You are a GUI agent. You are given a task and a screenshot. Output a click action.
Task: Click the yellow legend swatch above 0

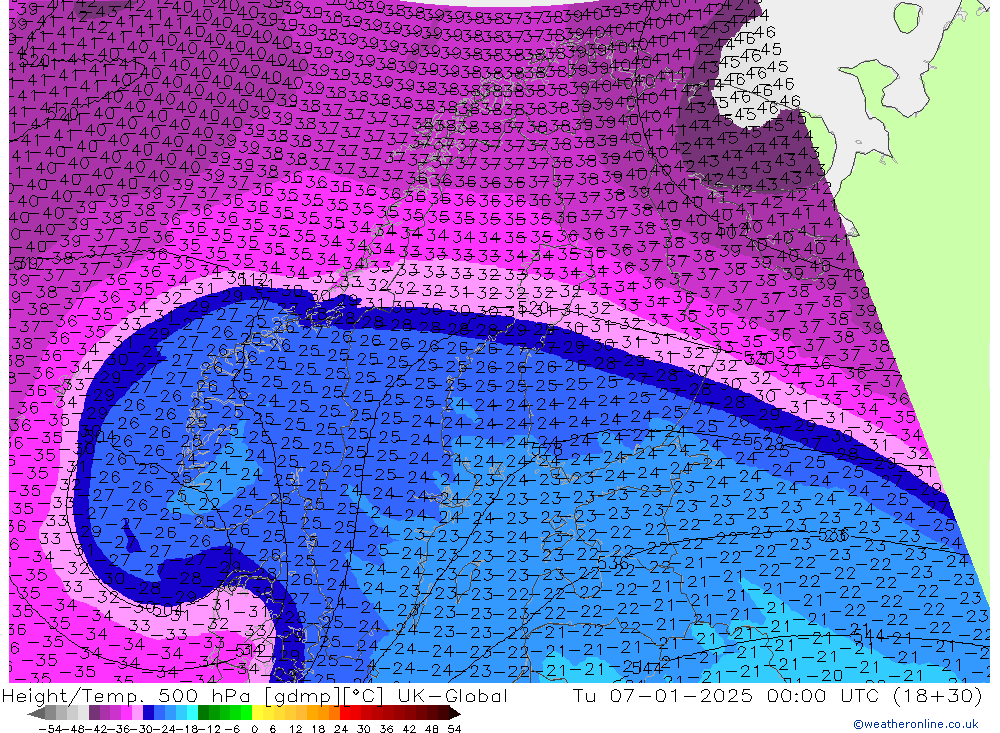pyautogui.click(x=257, y=713)
